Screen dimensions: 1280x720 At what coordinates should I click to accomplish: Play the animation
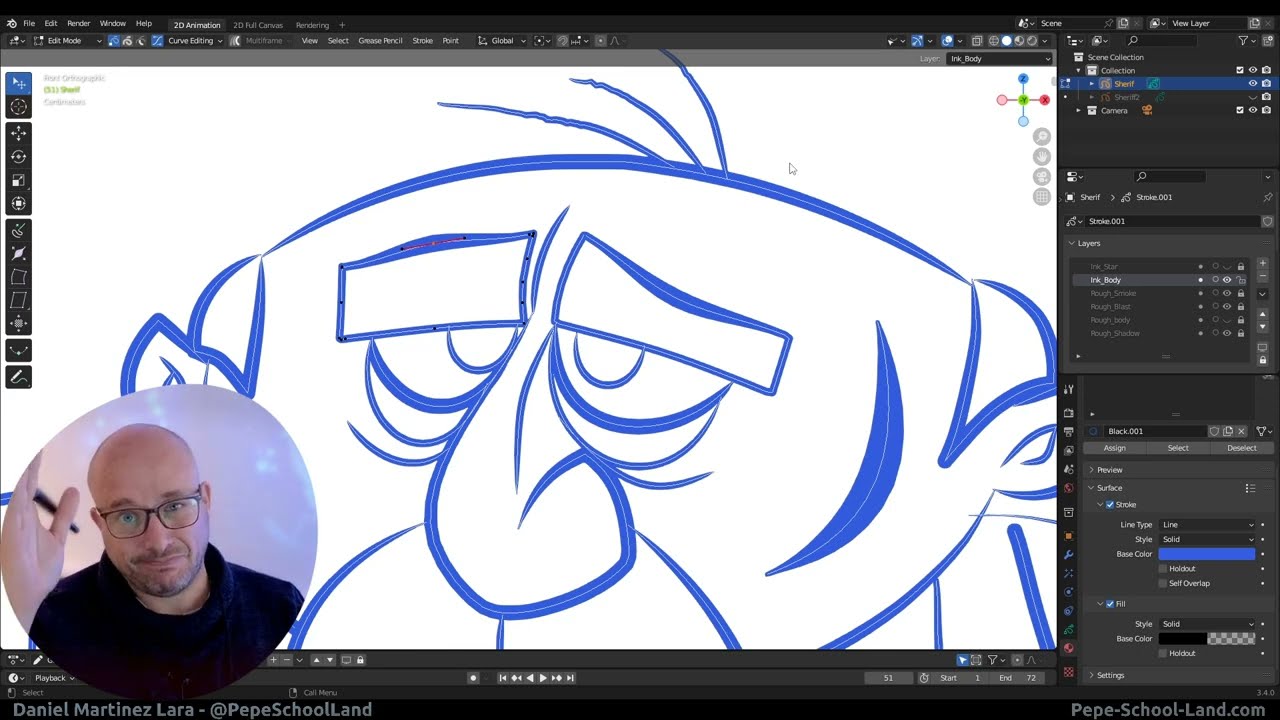(x=543, y=678)
